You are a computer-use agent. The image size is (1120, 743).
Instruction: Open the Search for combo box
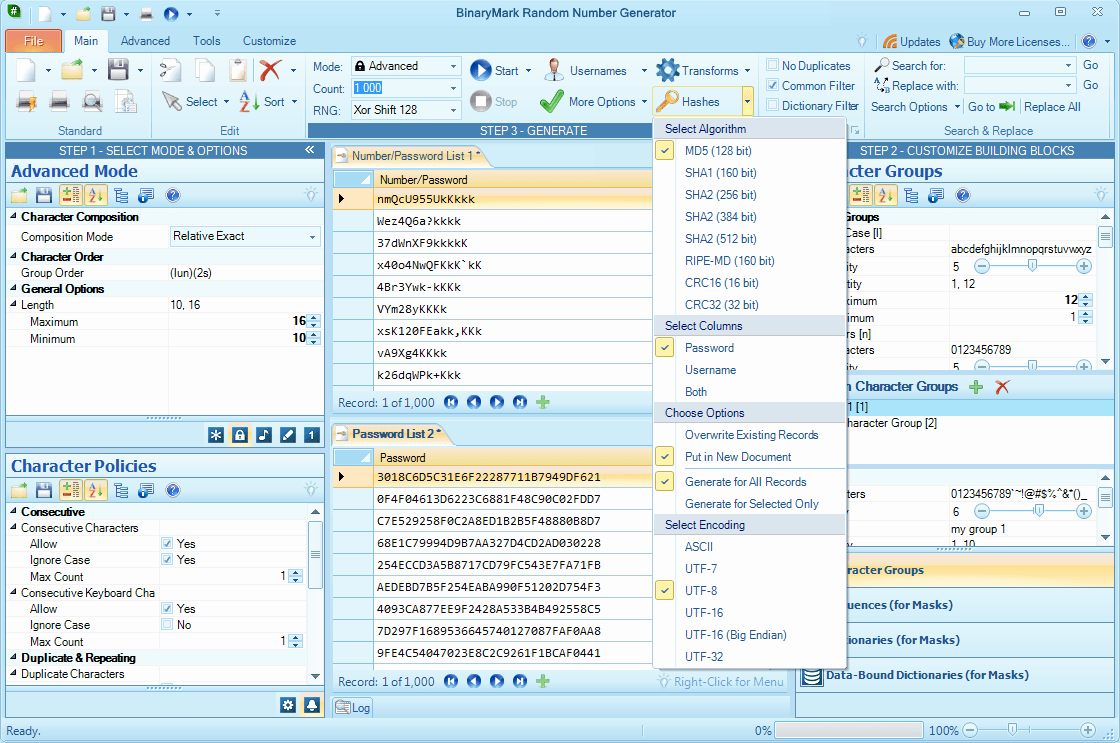point(1020,65)
